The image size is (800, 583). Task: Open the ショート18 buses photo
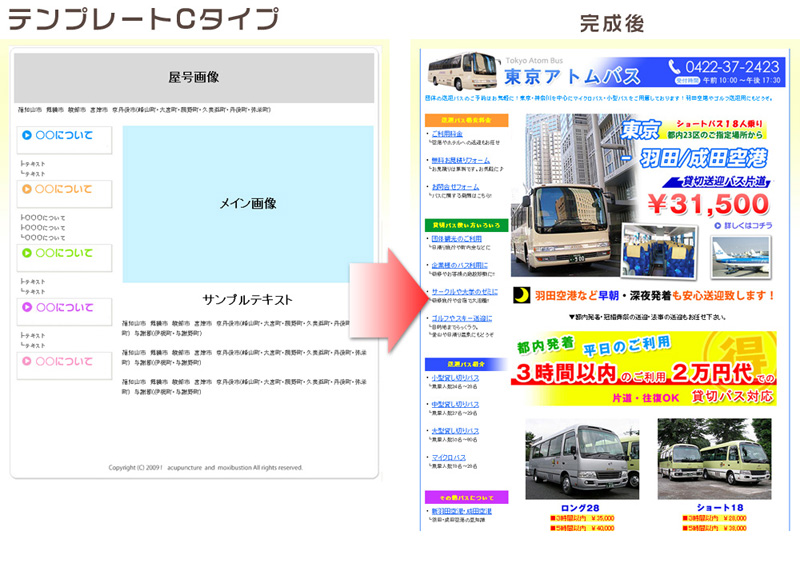[714, 459]
